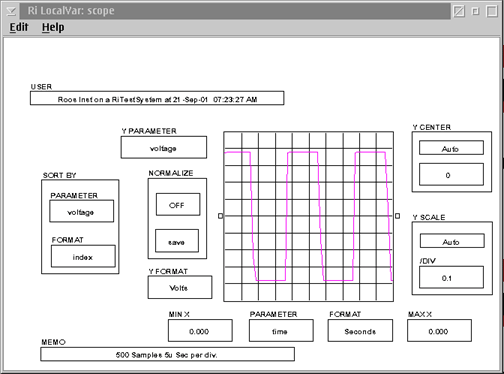Viewport: 504px width, 374px height.
Task: Click the right center marker of scope graph
Action: (x=397, y=216)
